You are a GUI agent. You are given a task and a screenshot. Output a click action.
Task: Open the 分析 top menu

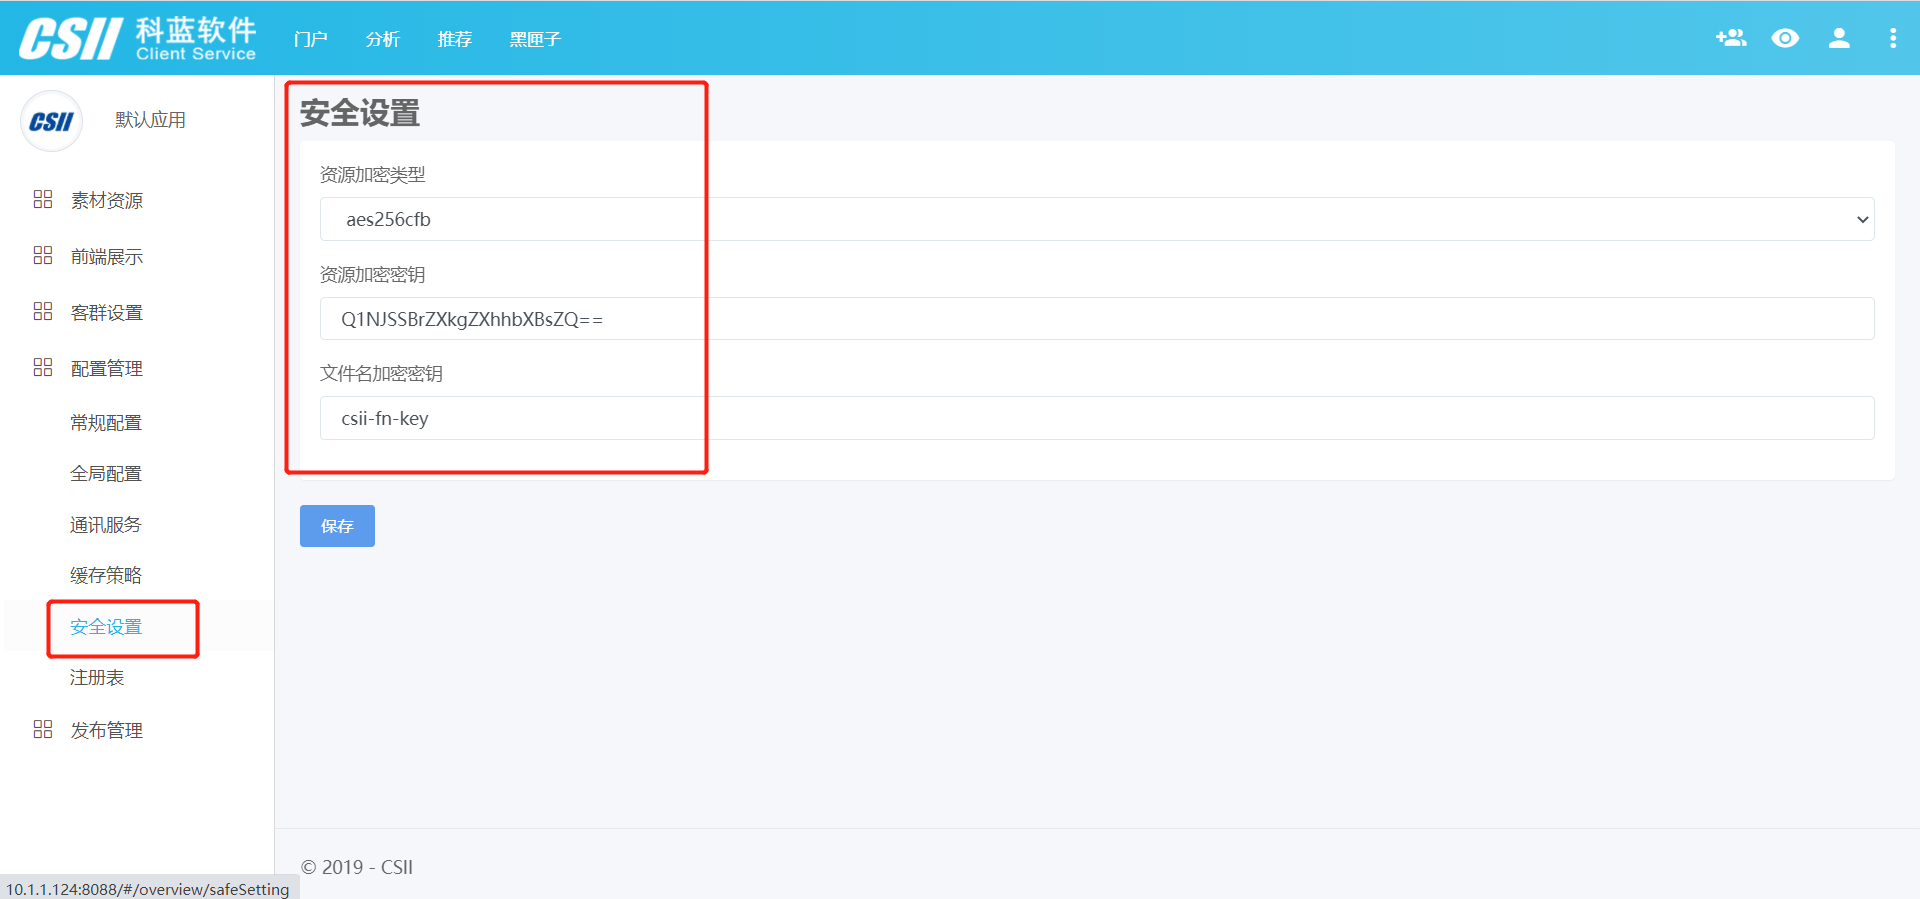pyautogui.click(x=382, y=39)
